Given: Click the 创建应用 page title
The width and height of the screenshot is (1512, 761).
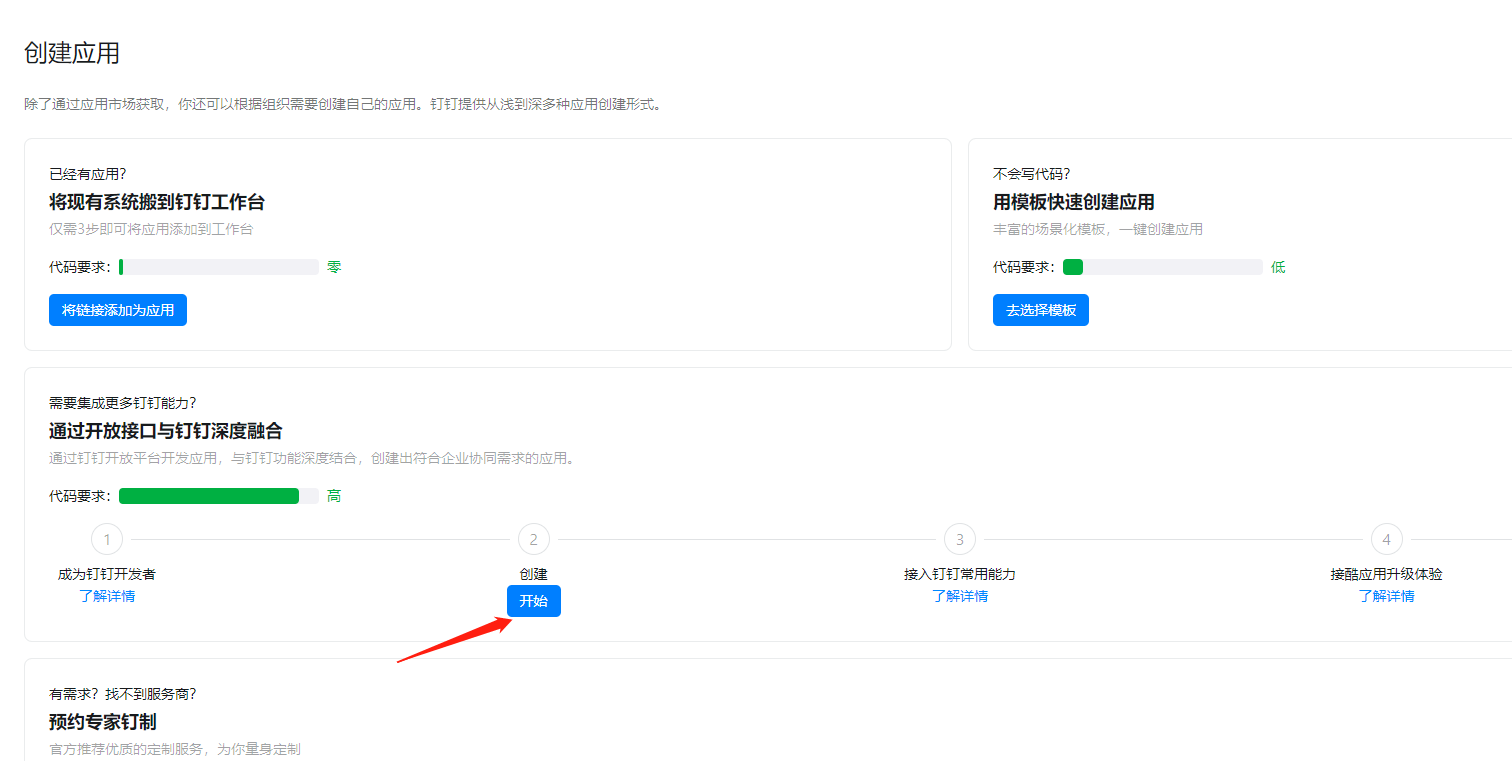Looking at the screenshot, I should pyautogui.click(x=72, y=53).
